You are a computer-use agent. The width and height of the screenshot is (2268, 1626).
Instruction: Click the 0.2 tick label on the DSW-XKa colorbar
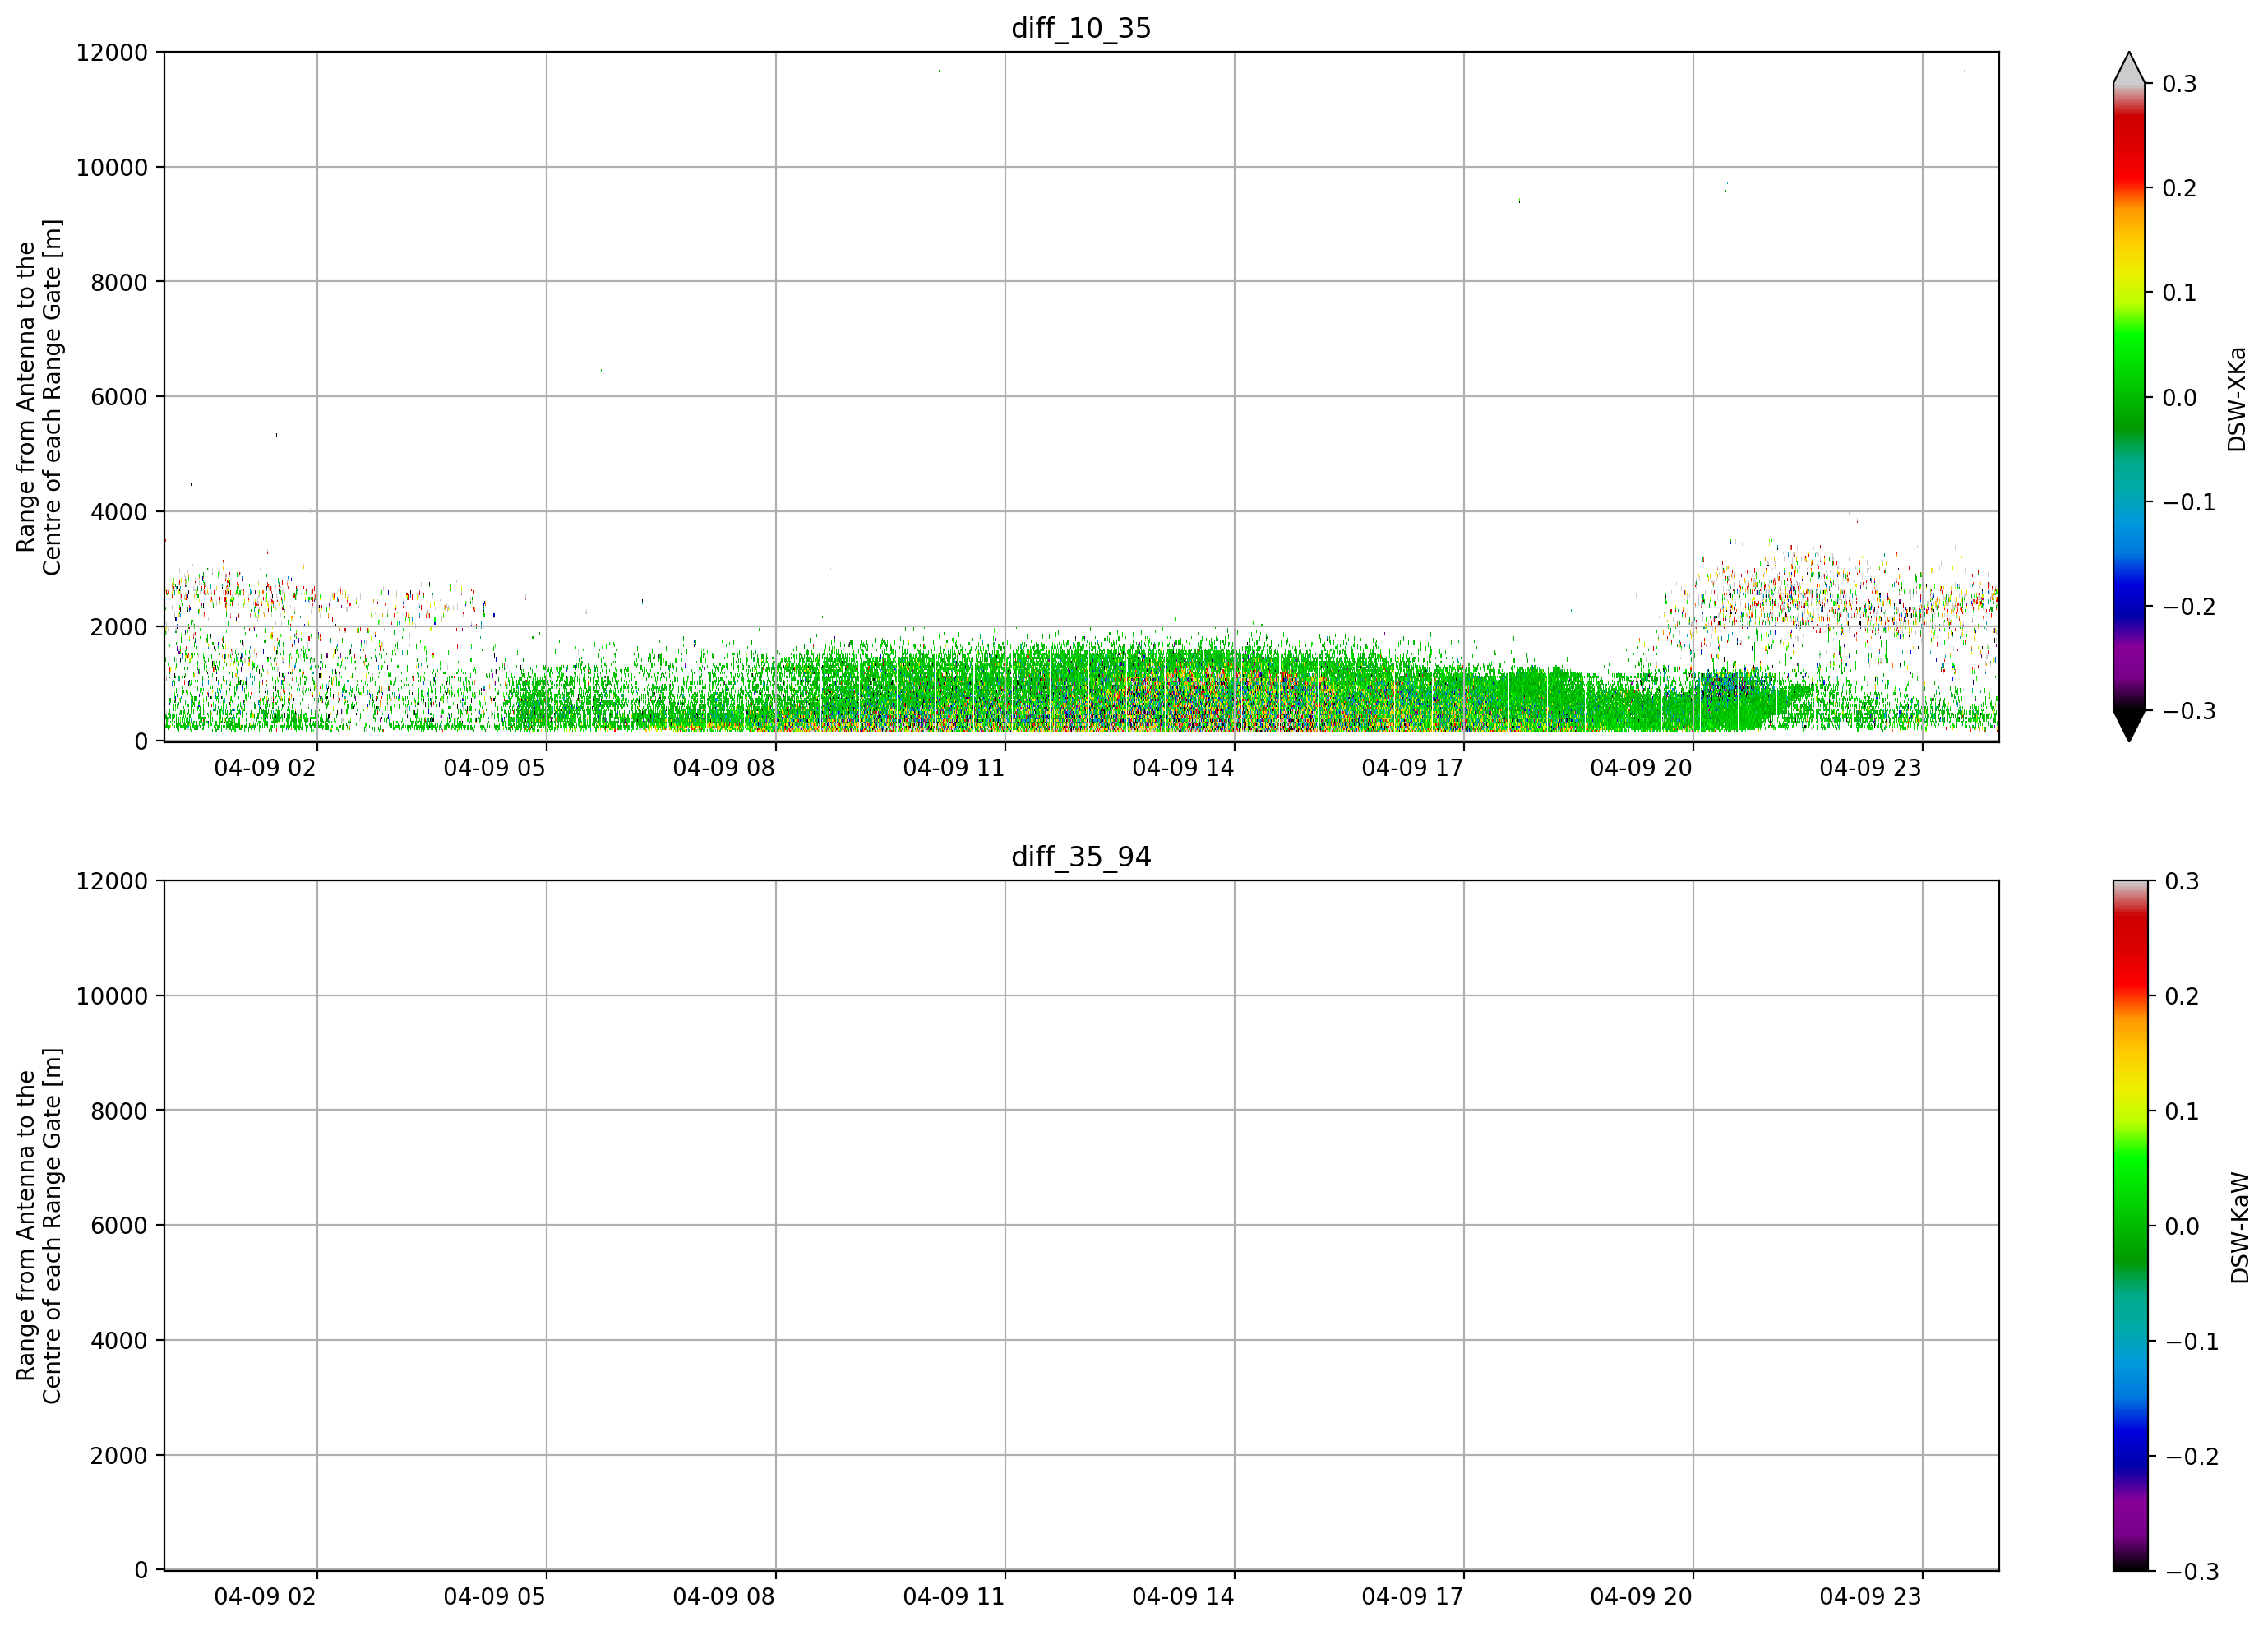2179,188
